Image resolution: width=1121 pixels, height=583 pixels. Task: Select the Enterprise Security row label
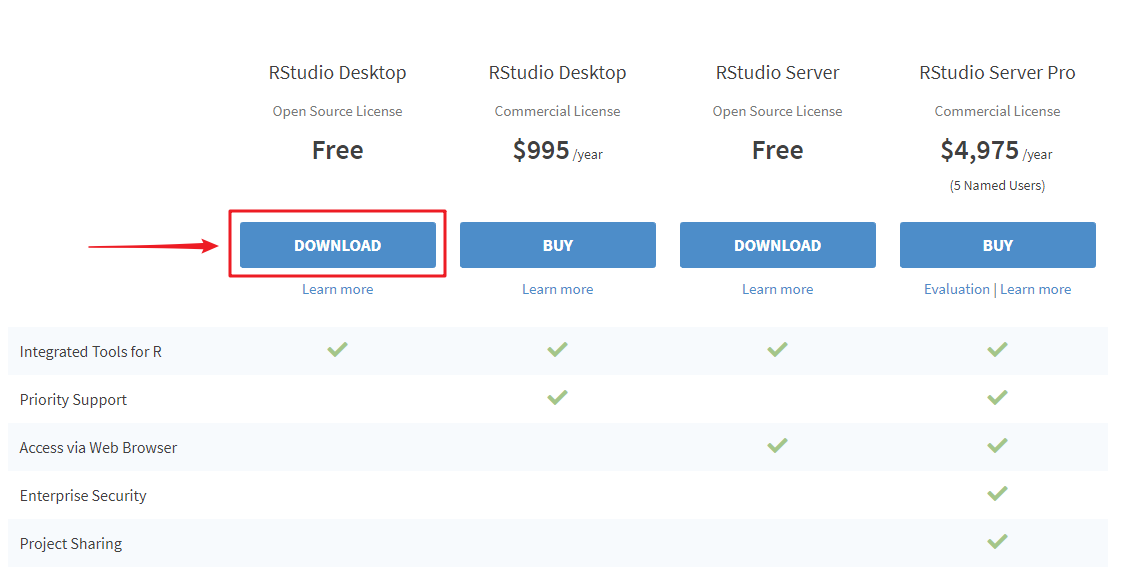coord(83,496)
